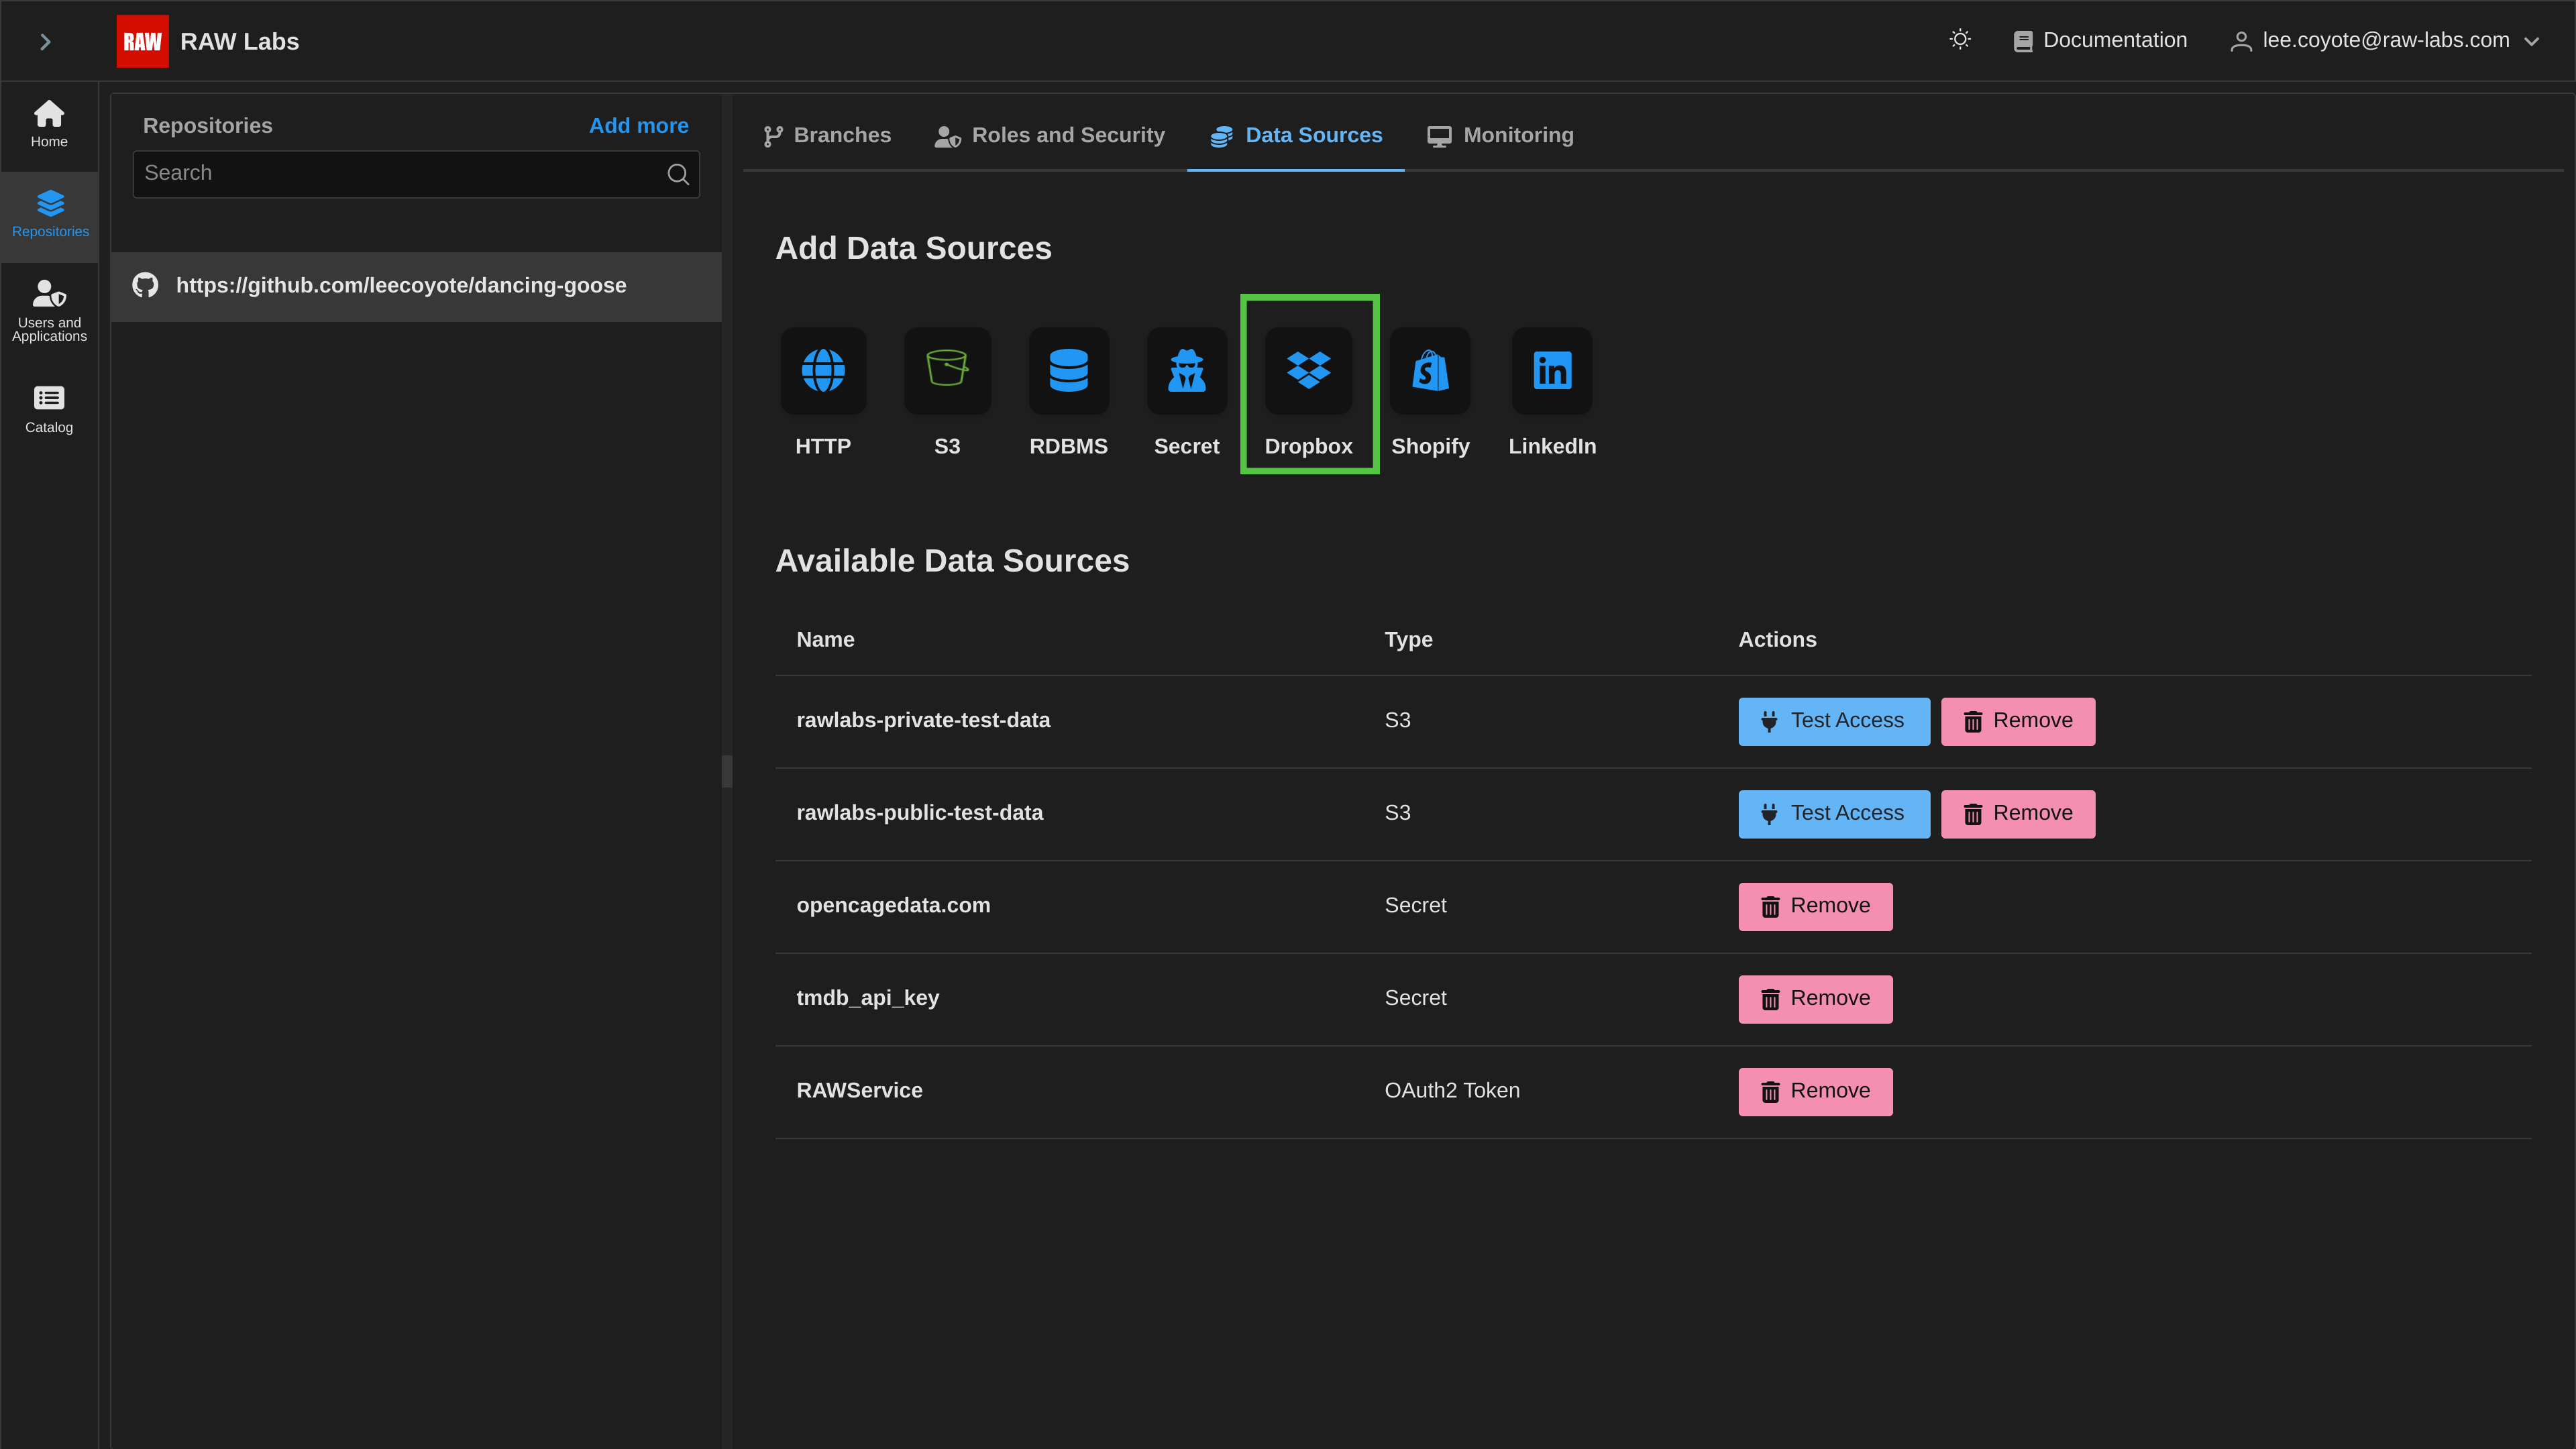Click the panel splitter handle
The height and width of the screenshot is (1449, 2576).
(726, 771)
